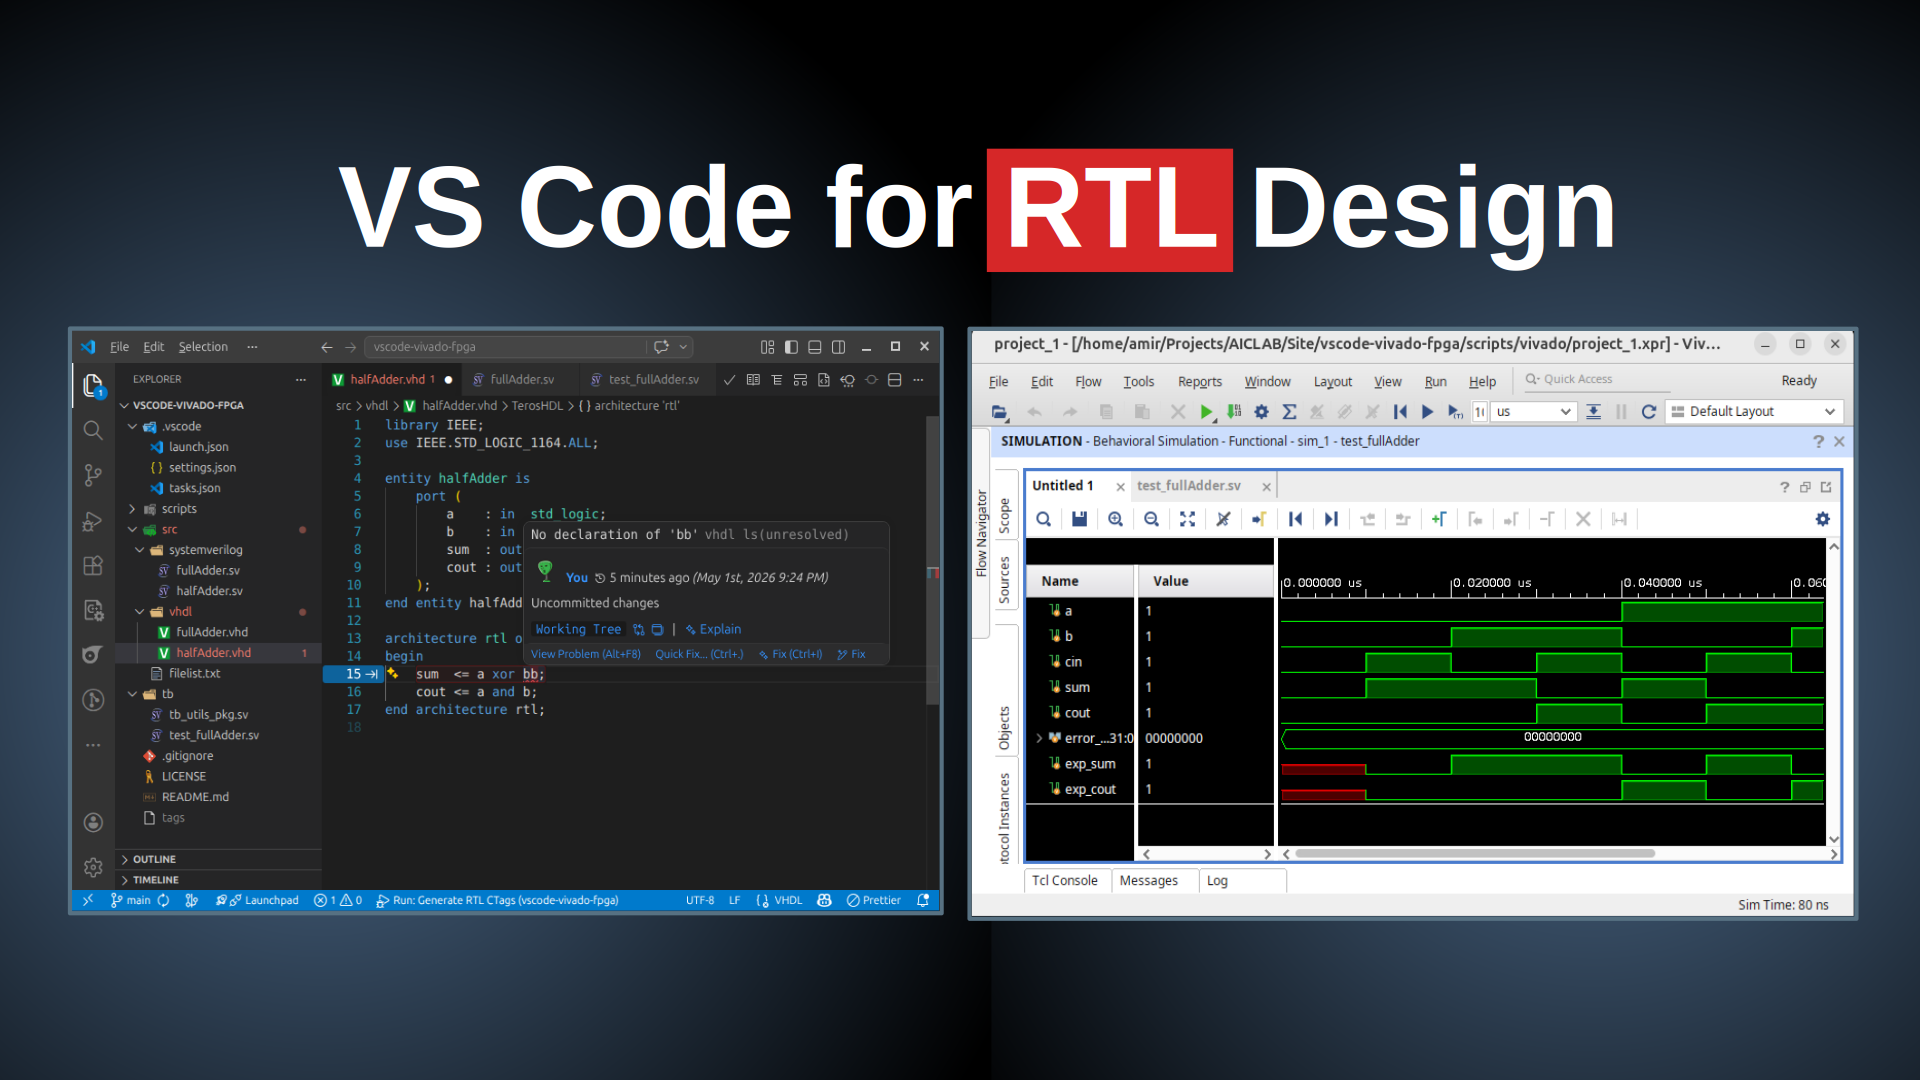Click the Quick Access search field in Vivado

click(x=1596, y=380)
